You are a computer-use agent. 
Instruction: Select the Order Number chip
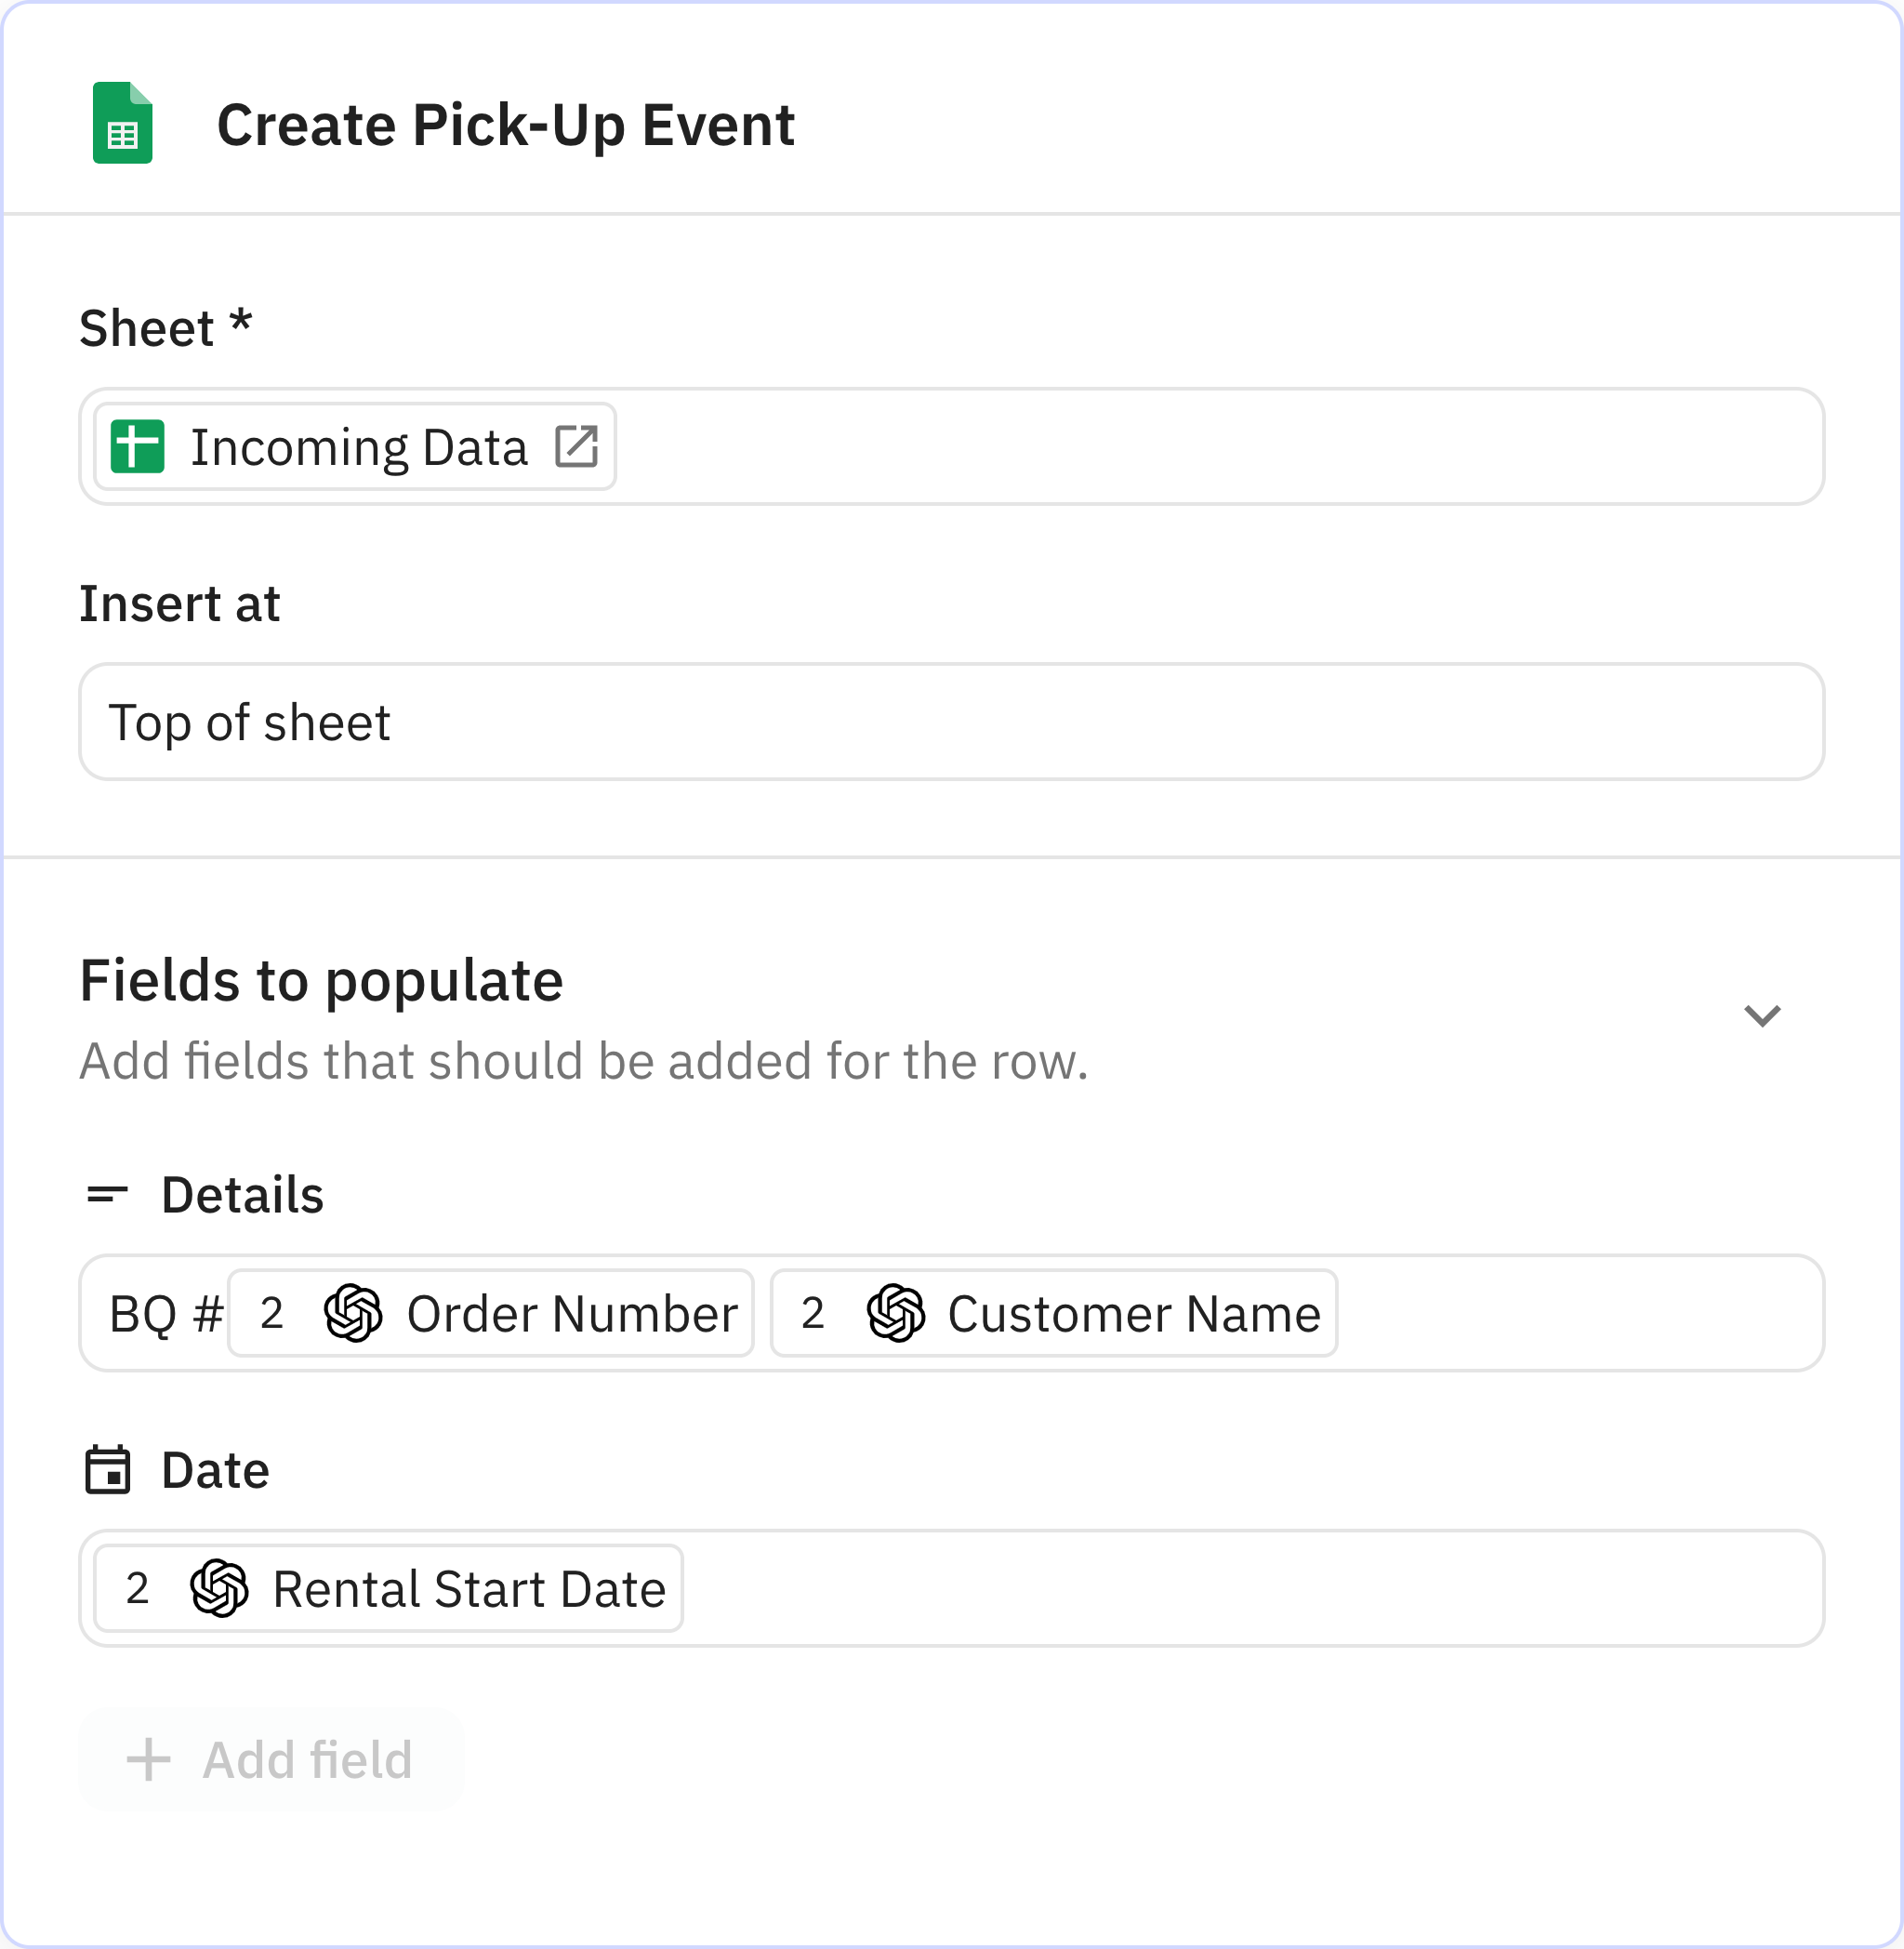[490, 1314]
